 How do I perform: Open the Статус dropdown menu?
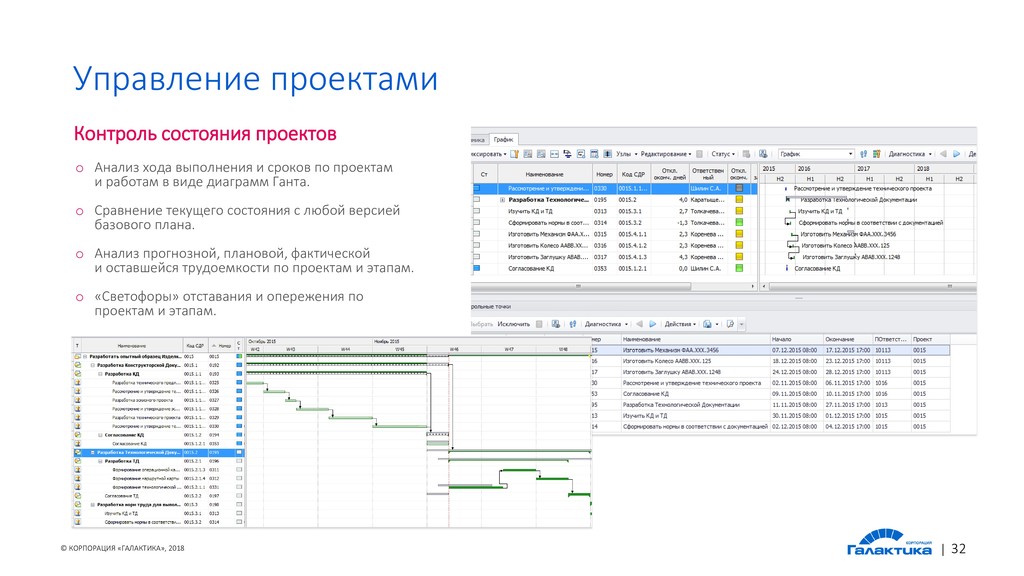(x=722, y=154)
